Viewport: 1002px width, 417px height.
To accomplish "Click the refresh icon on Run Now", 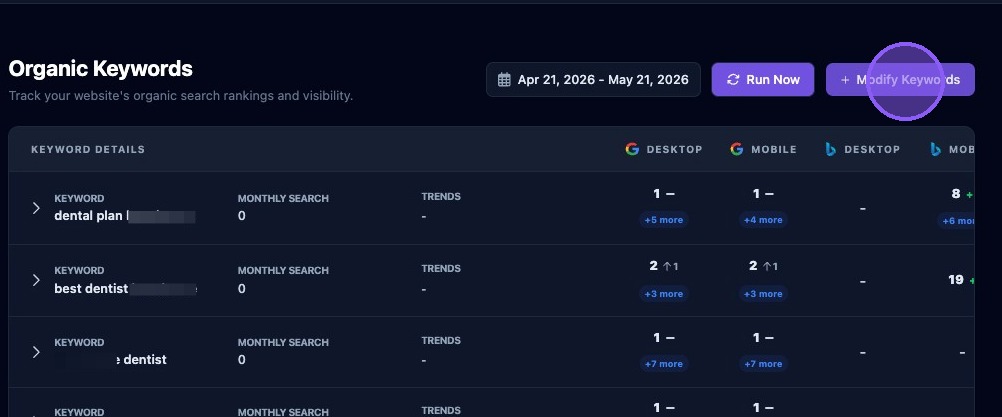I will (x=733, y=80).
